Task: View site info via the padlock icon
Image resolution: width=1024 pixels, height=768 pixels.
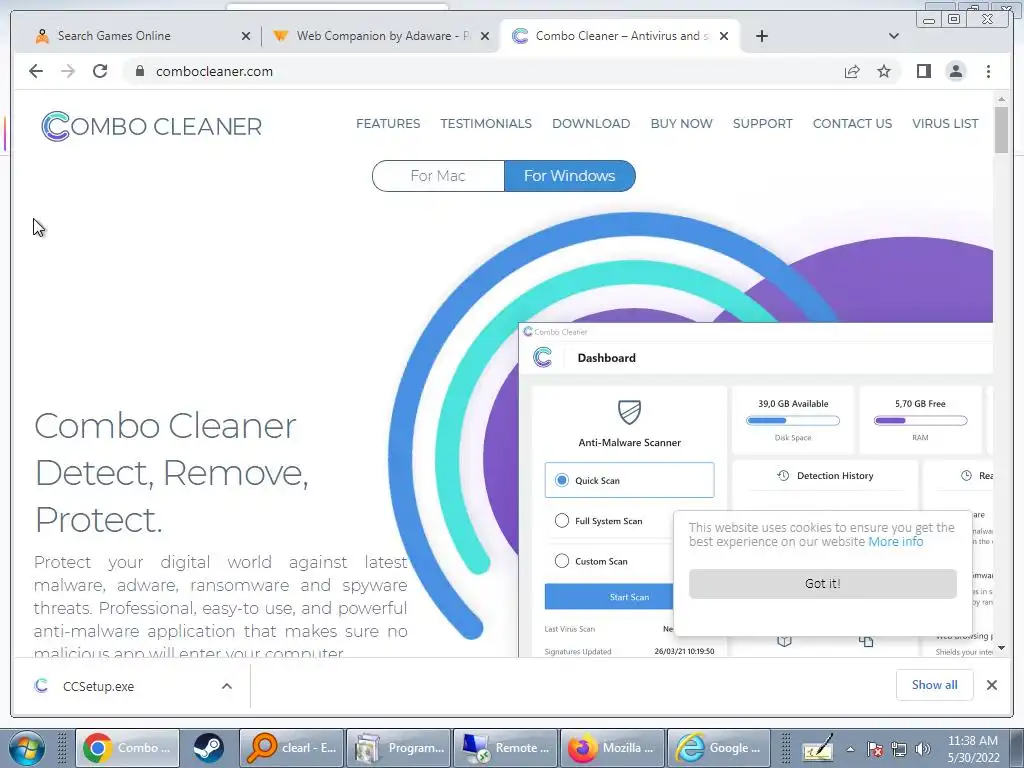Action: point(140,71)
